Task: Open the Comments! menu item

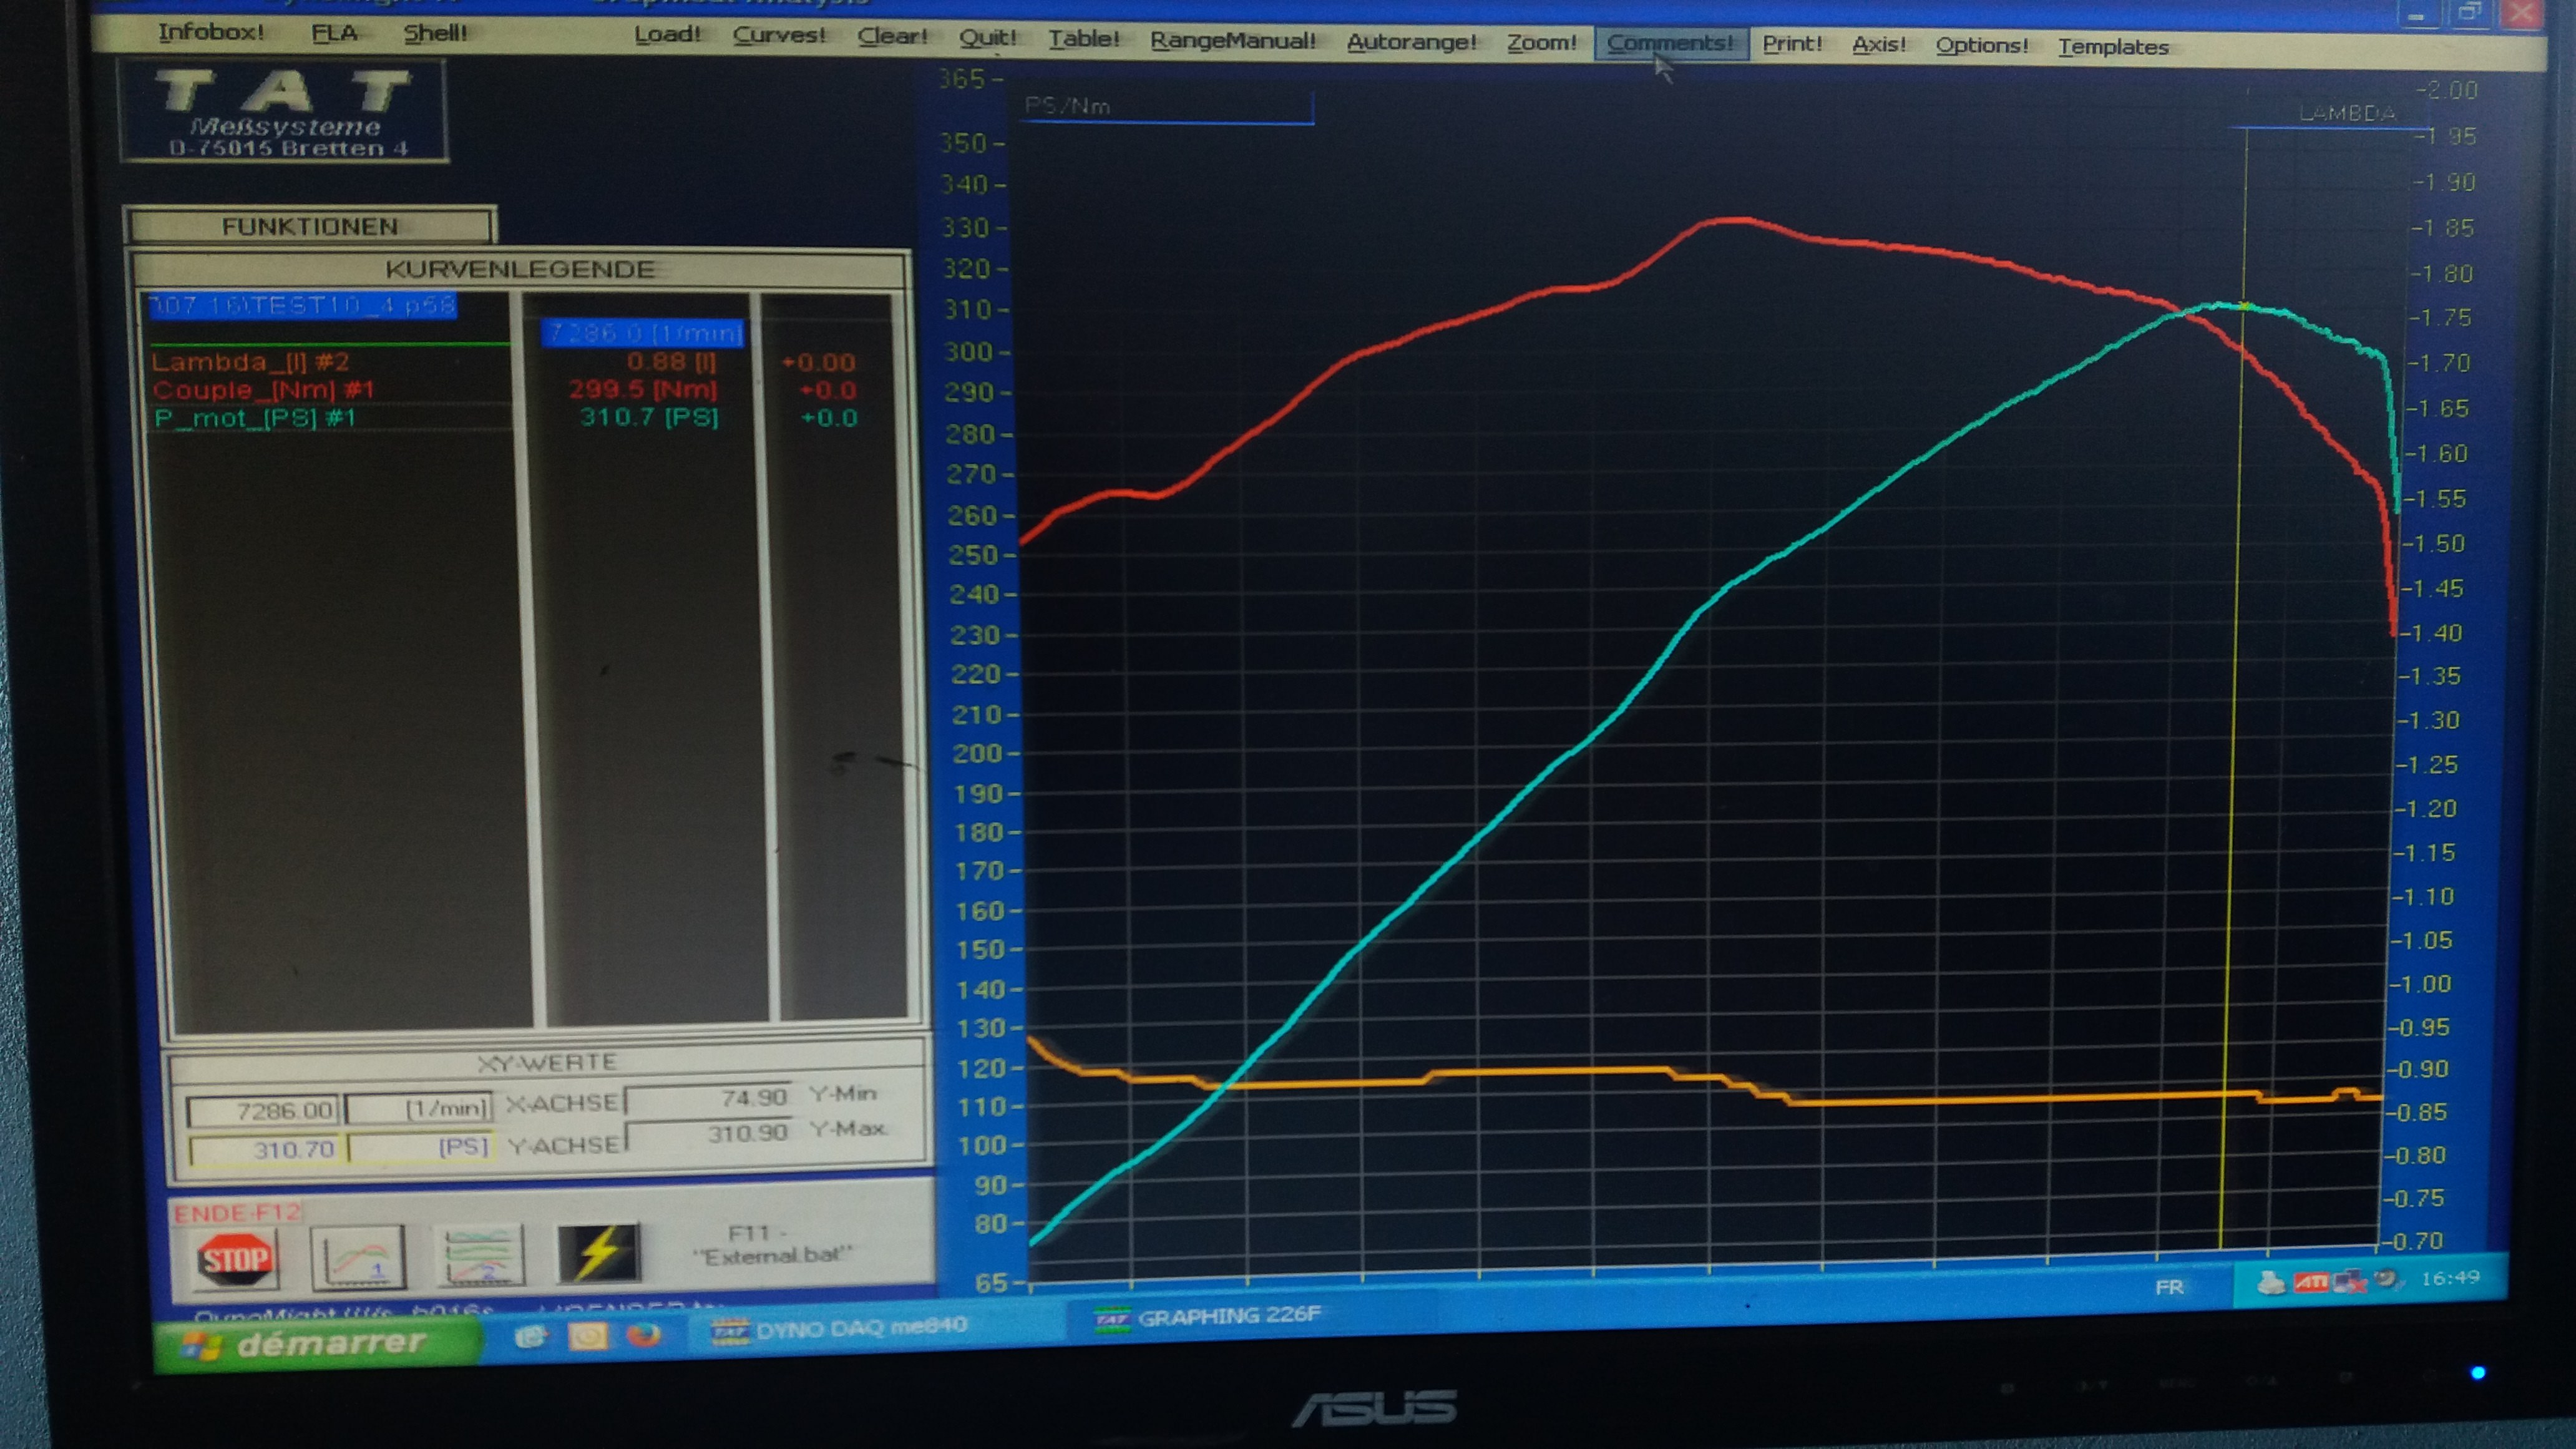Action: tap(1670, 44)
